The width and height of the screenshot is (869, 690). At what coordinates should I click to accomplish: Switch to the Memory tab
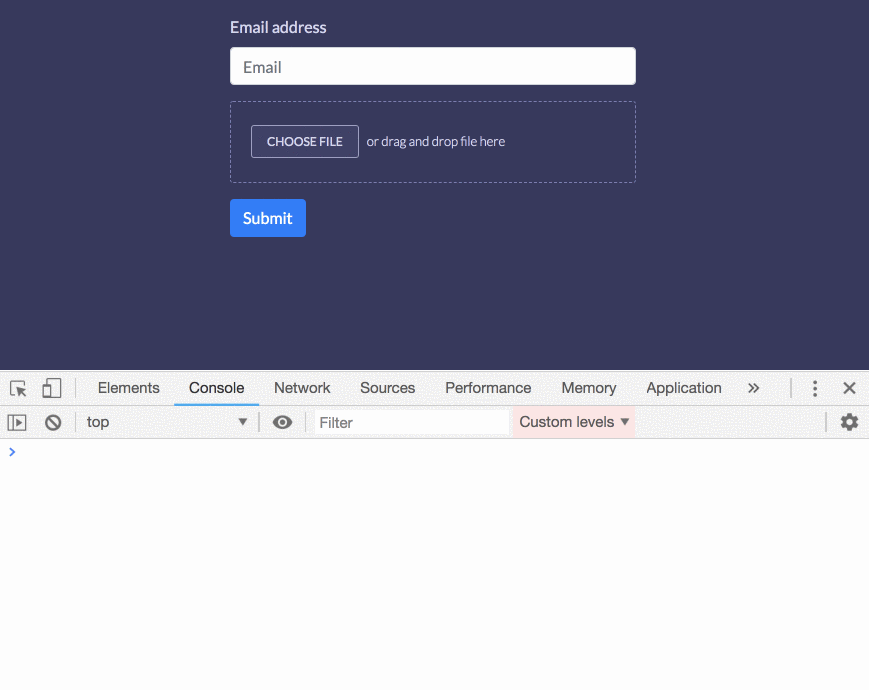click(x=589, y=388)
